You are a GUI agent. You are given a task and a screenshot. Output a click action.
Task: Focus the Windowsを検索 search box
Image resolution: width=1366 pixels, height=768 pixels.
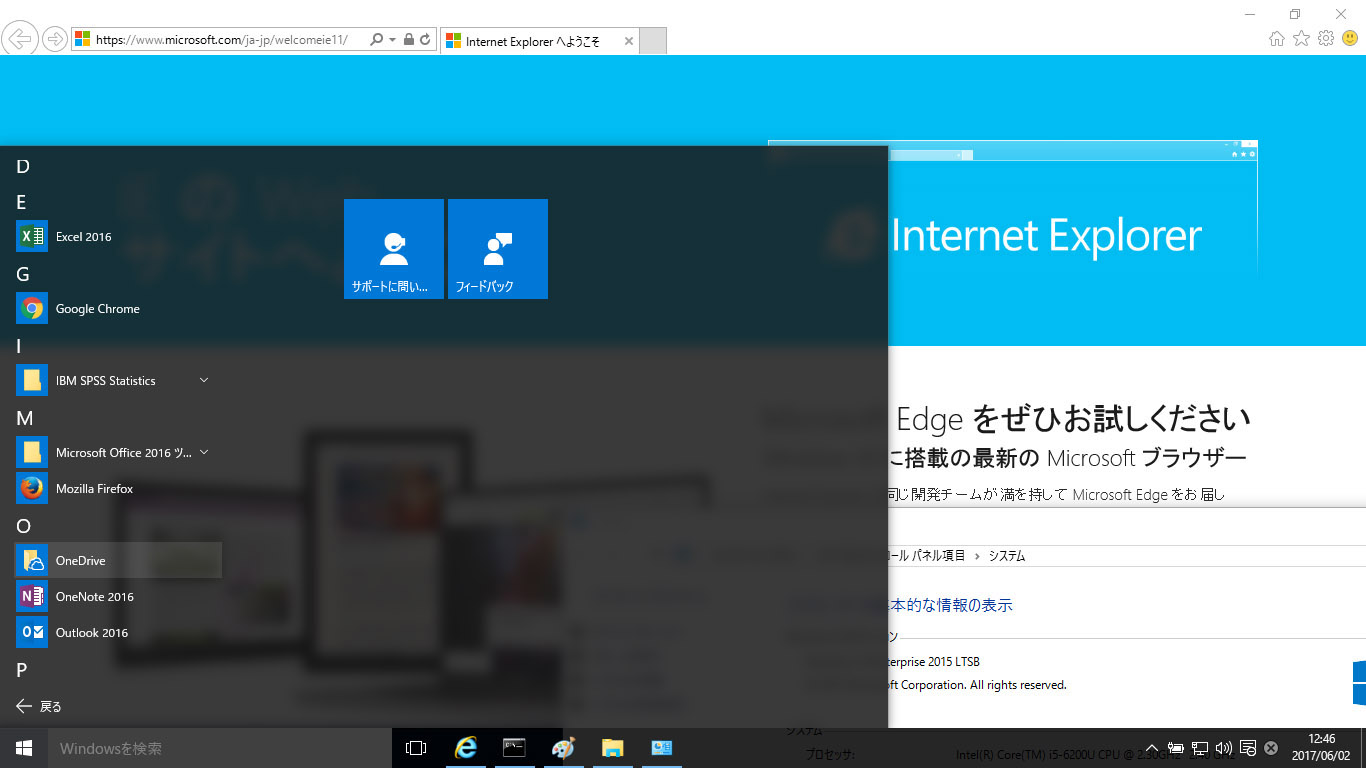220,748
